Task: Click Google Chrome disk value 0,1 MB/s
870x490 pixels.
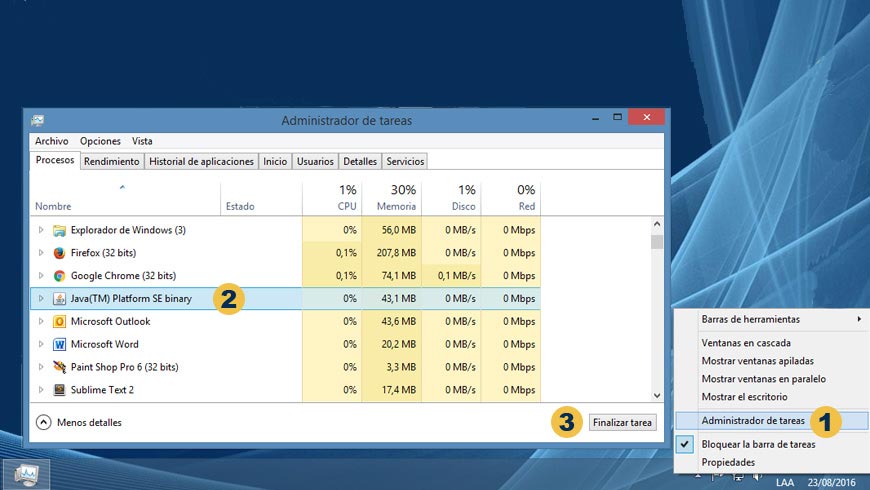Action: tap(456, 276)
